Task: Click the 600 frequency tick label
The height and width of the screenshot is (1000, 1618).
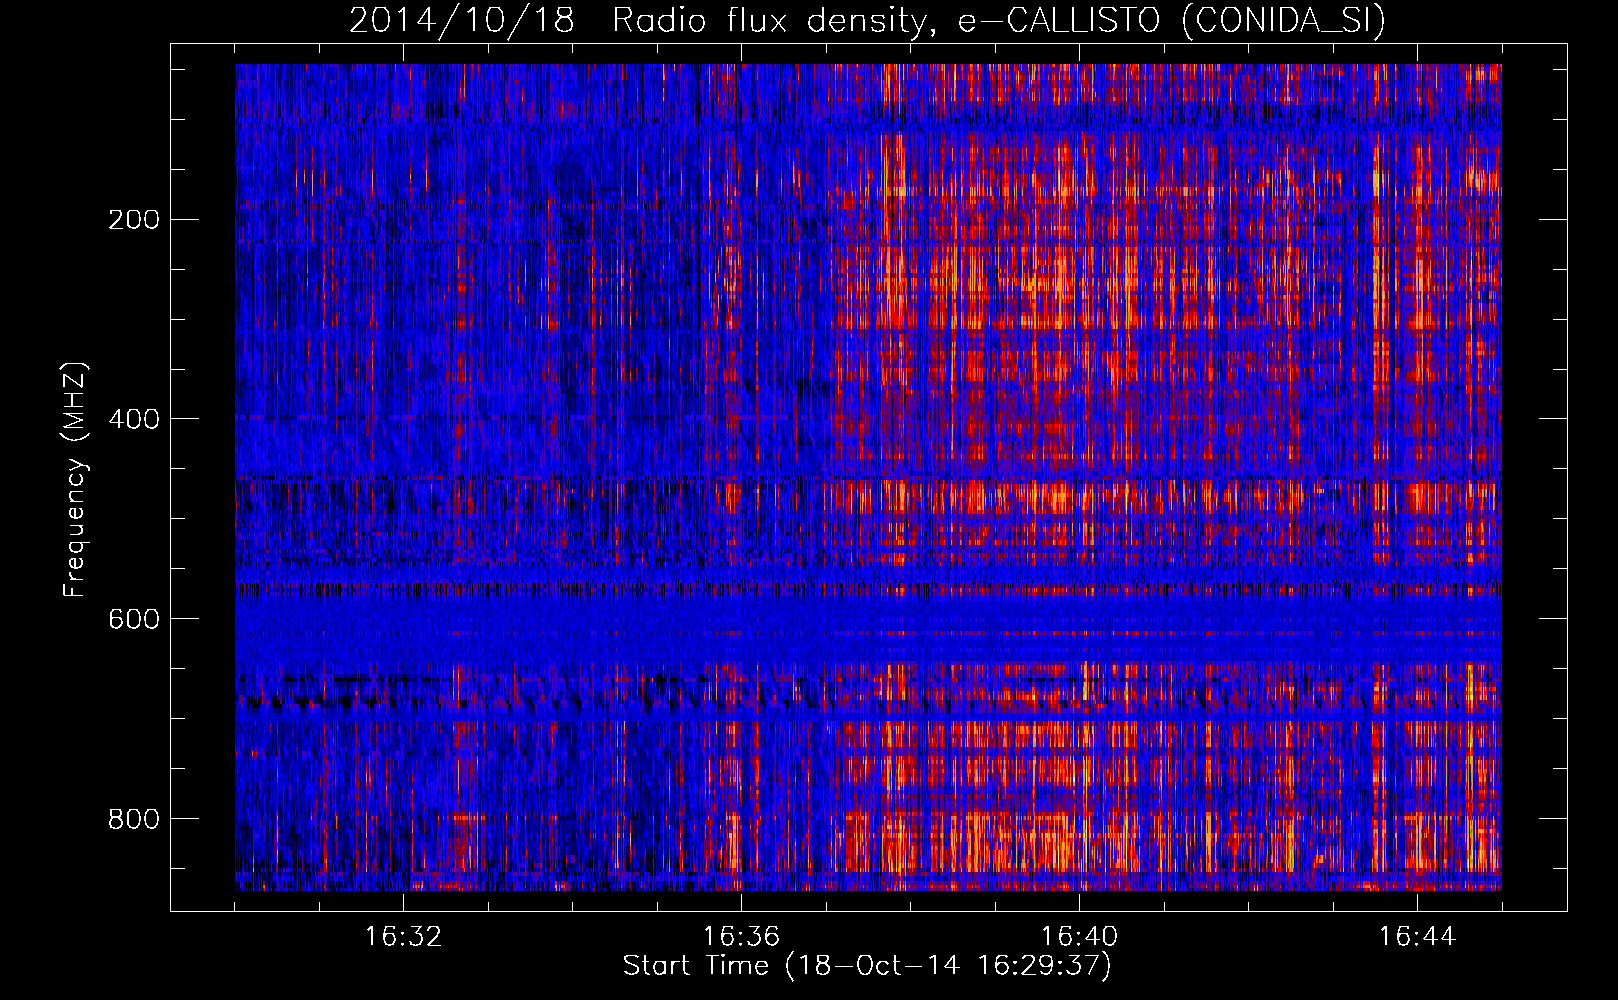Action: point(134,619)
